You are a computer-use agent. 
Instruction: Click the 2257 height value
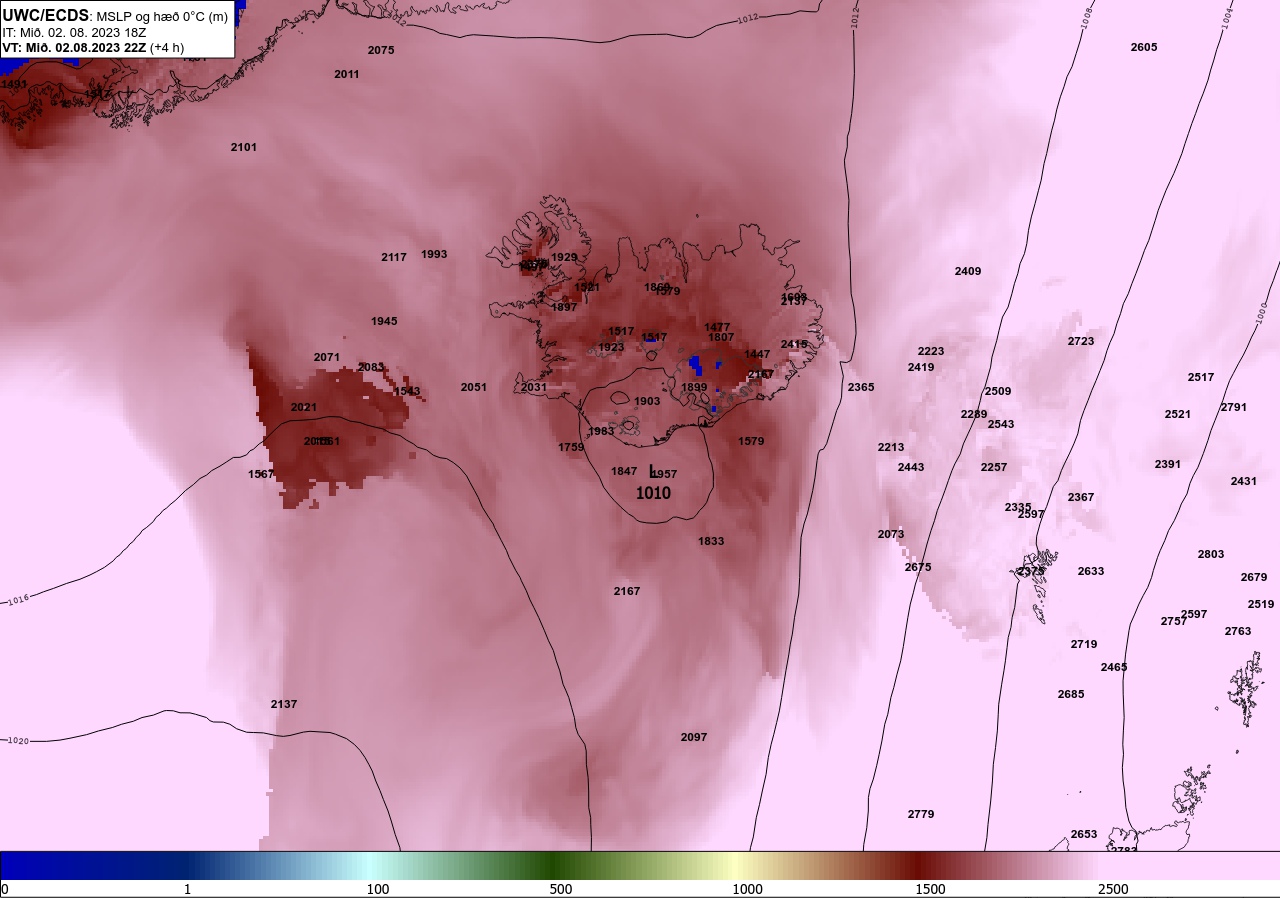(994, 467)
